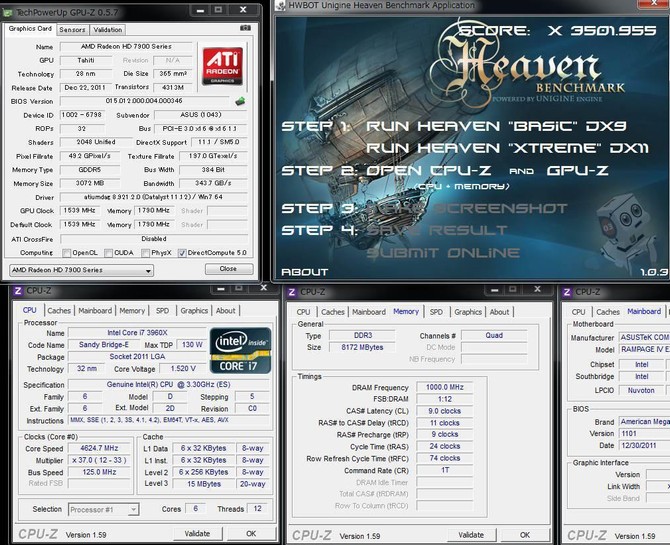The width and height of the screenshot is (670, 545).
Task: Select the Caches tab in CPU-Z Memory window
Action: [333, 312]
